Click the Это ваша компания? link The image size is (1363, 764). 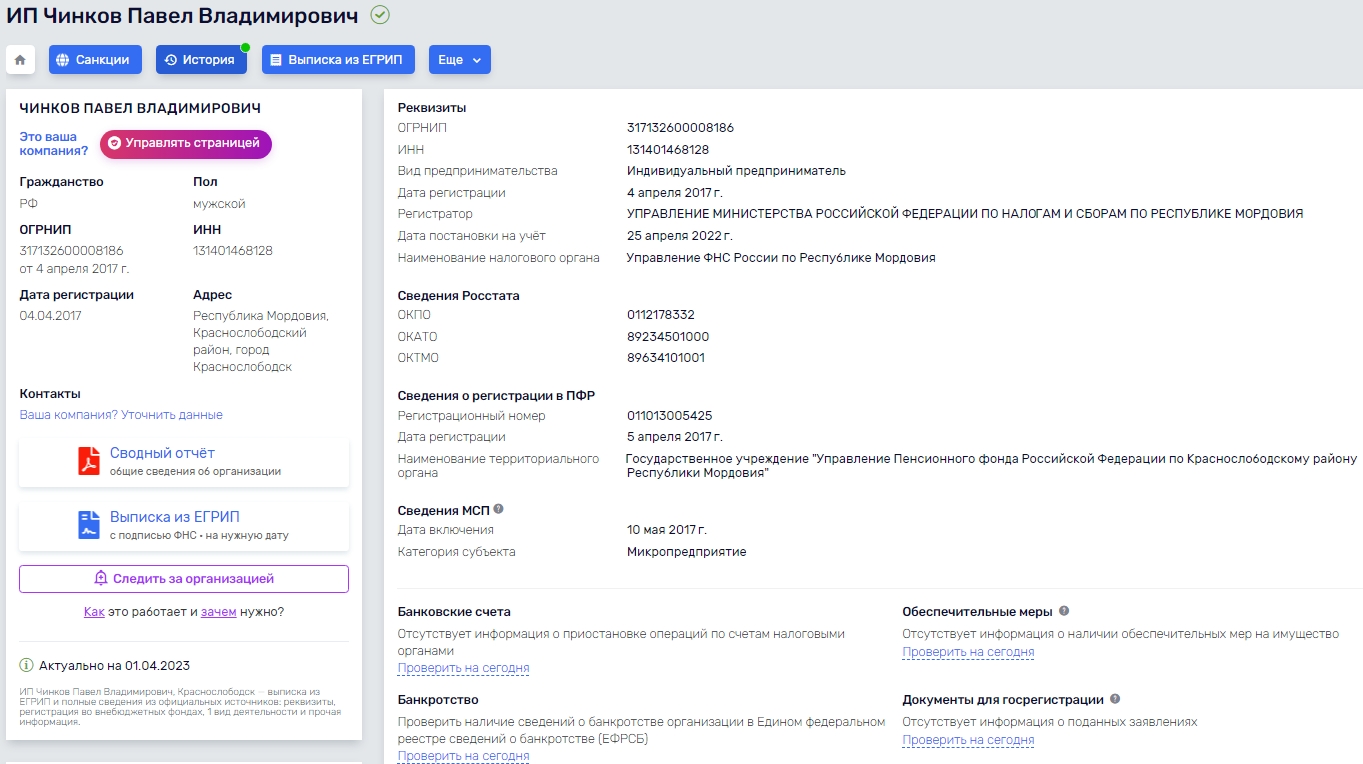(54, 144)
